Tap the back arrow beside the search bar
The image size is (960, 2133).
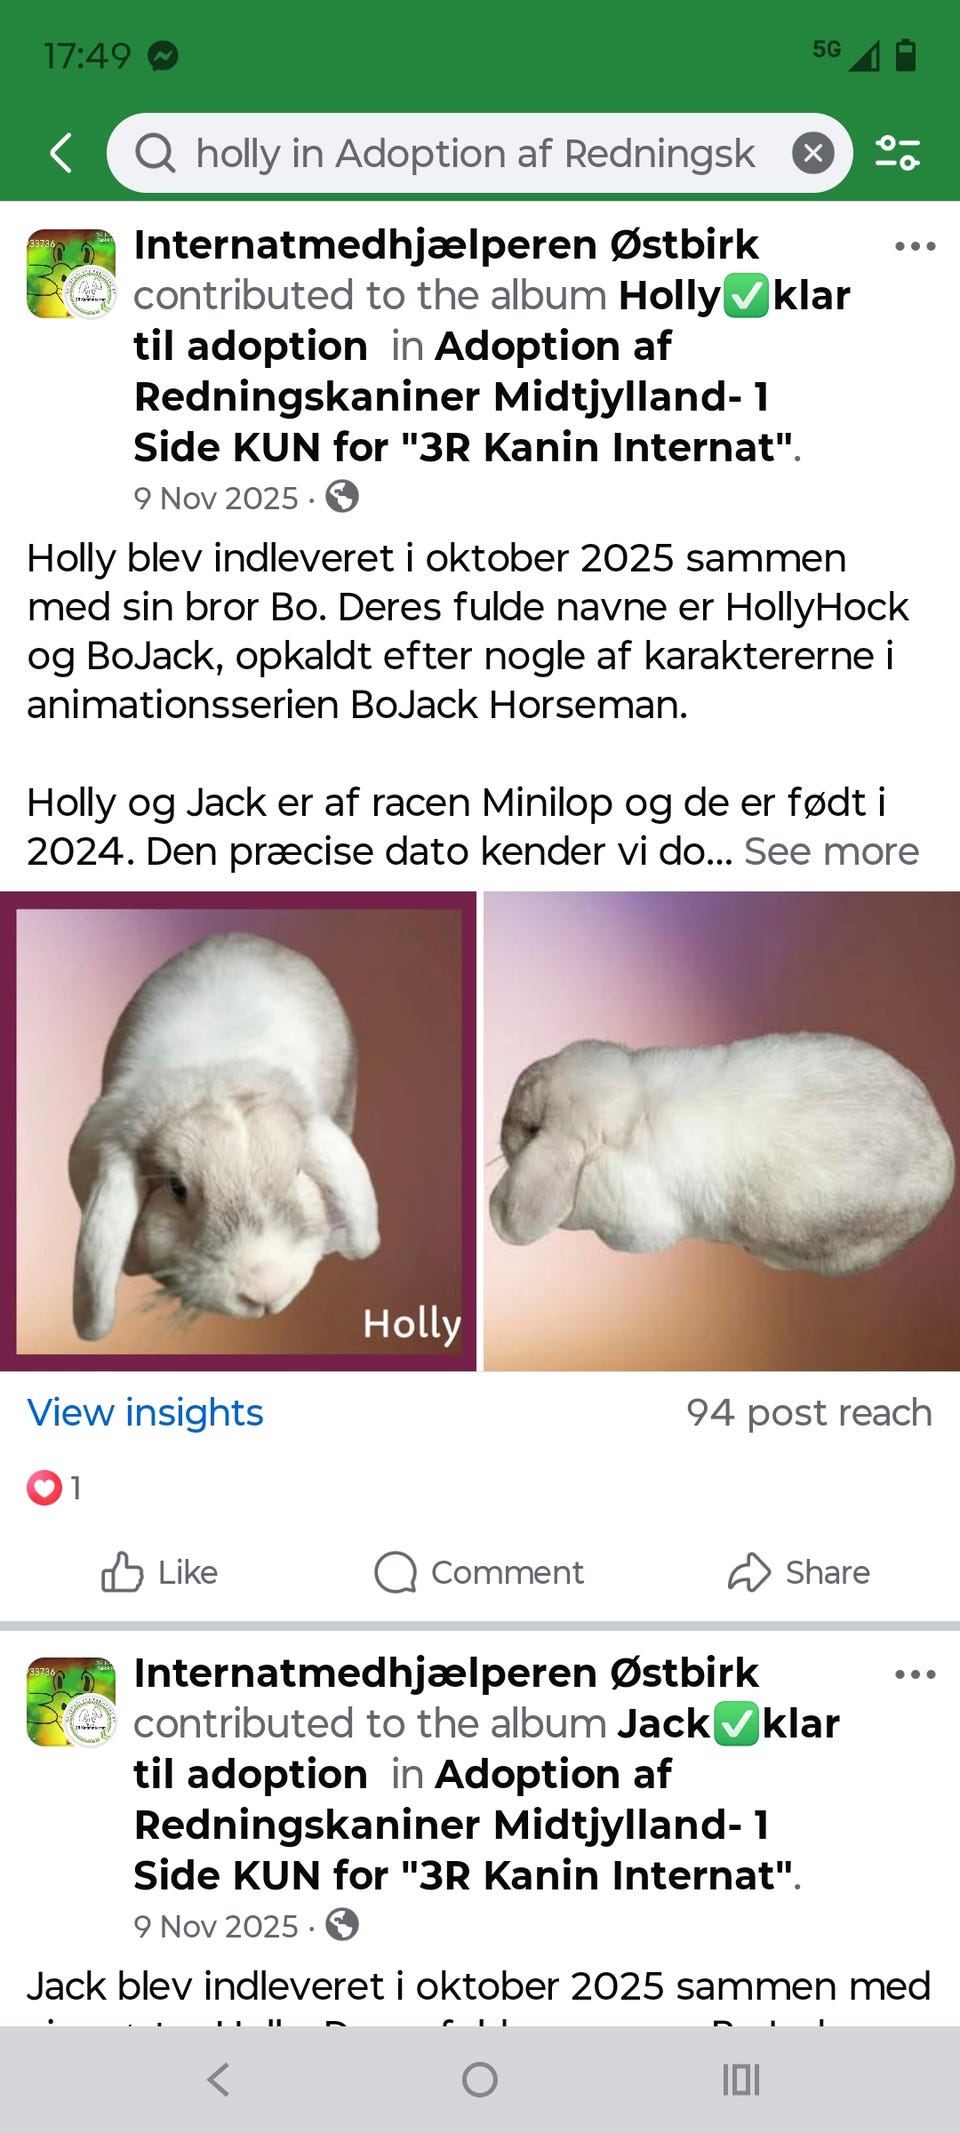(62, 153)
